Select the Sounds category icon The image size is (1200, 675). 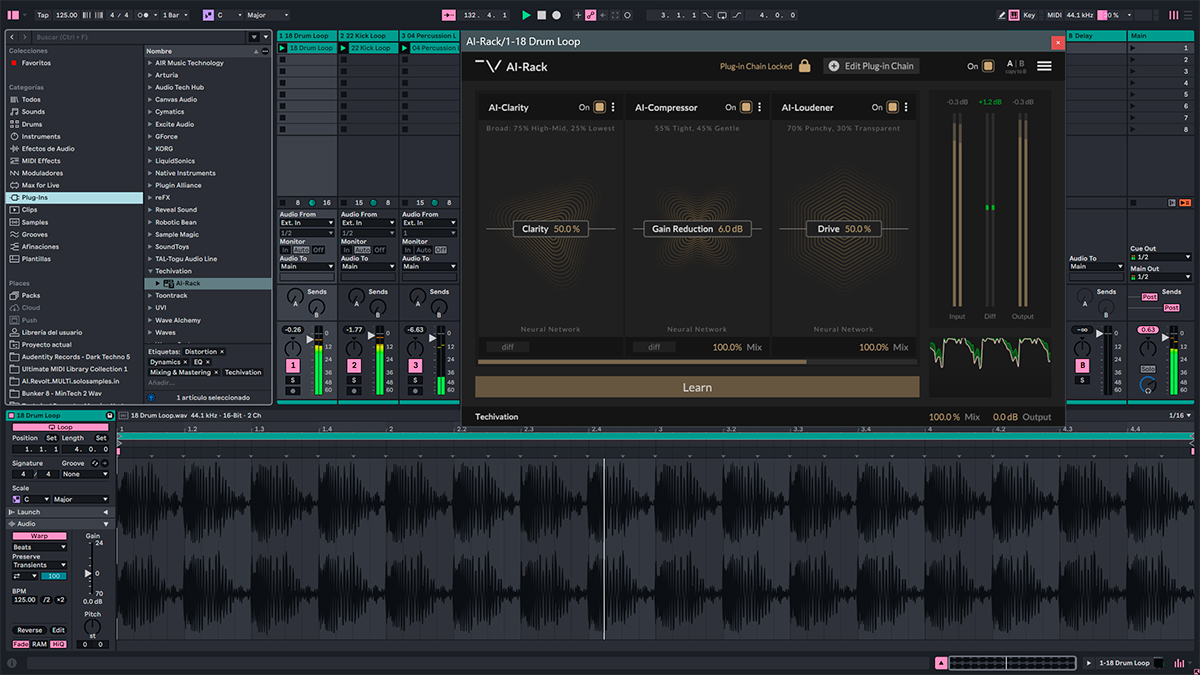(x=13, y=112)
